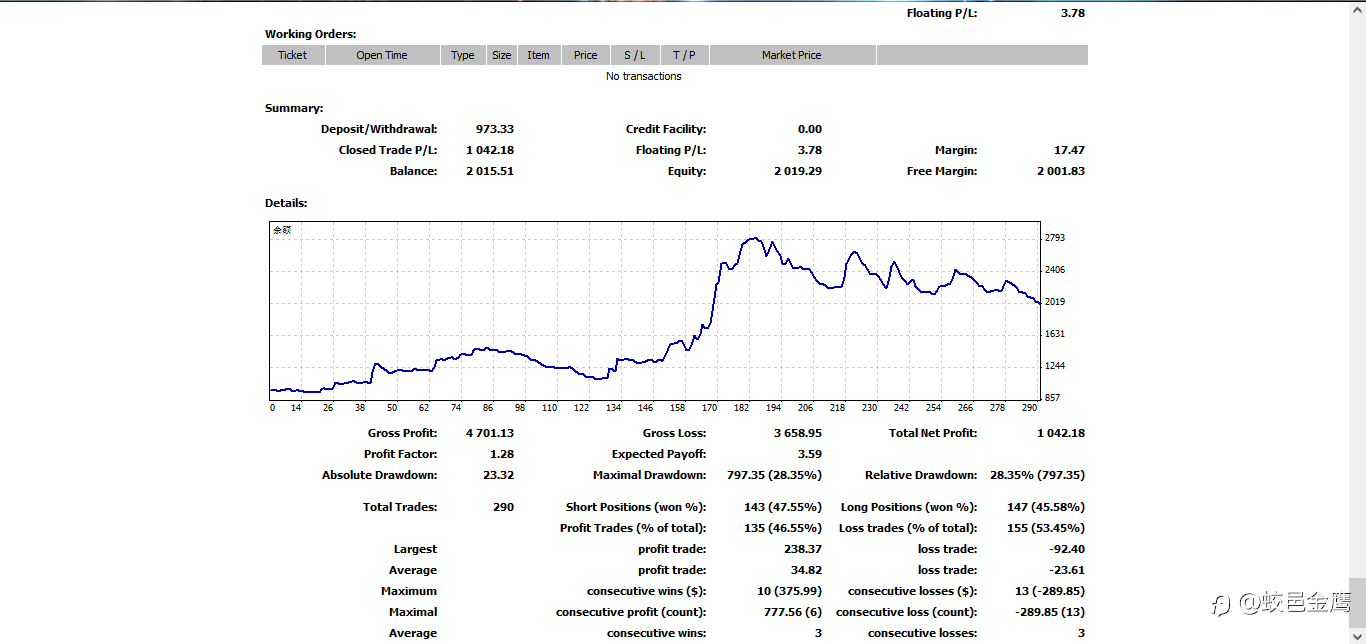Select the average loss trade value -23.61
Viewport: 1366px width, 644px height.
[x=1067, y=570]
